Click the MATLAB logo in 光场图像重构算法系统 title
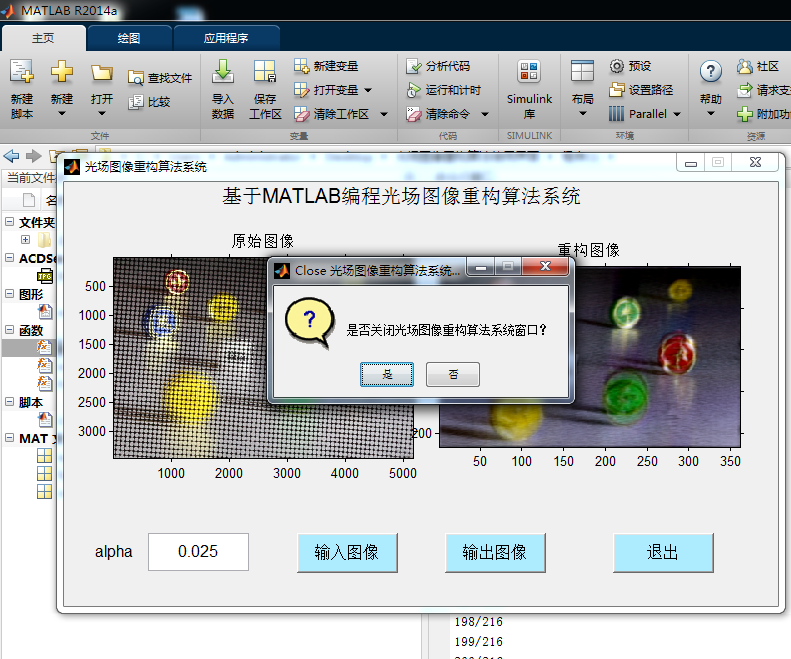This screenshot has width=791, height=659. click(x=72, y=167)
